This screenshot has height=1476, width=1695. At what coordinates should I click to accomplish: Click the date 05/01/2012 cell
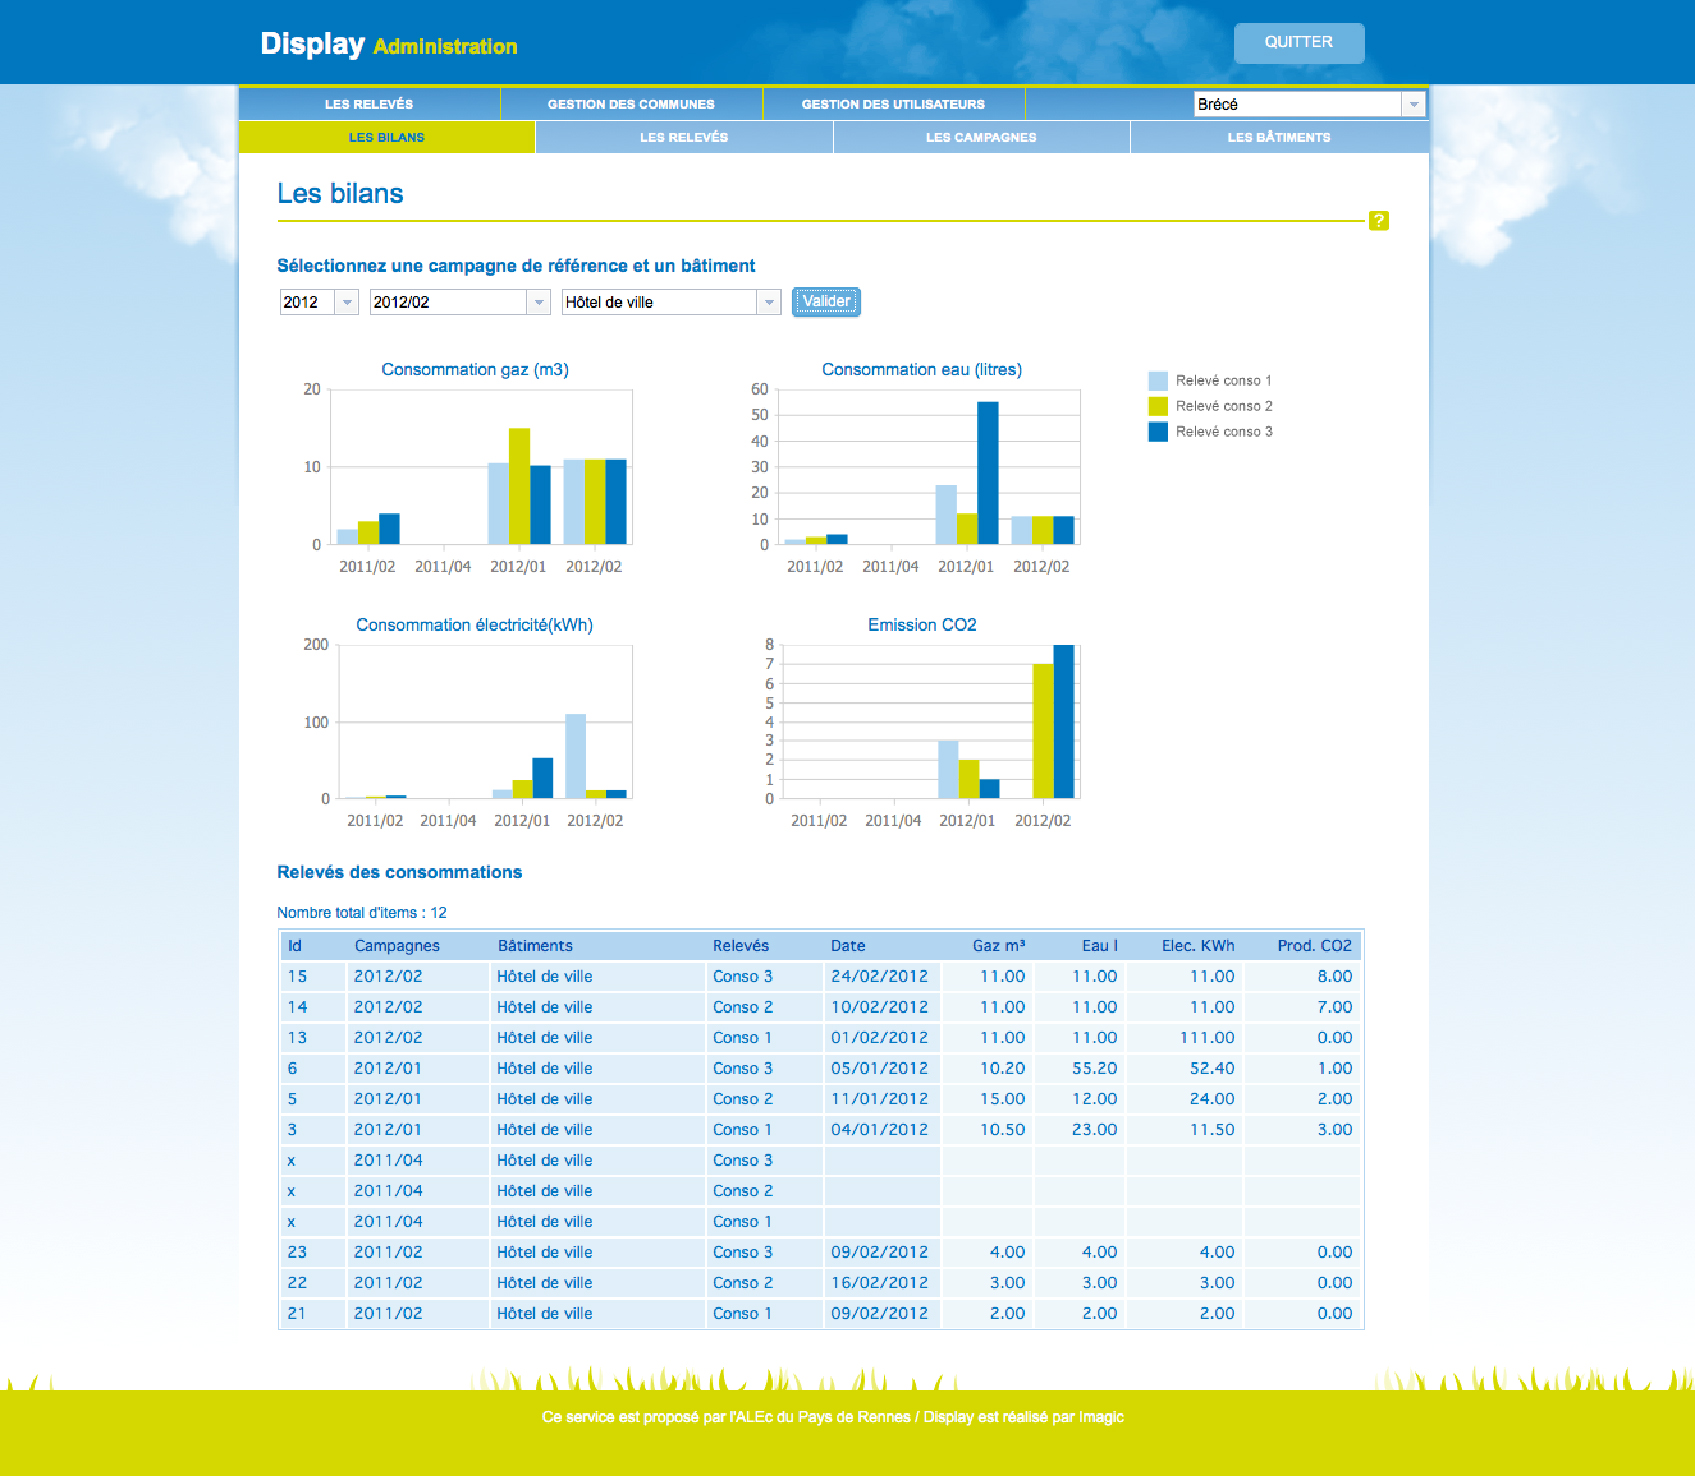880,1068
